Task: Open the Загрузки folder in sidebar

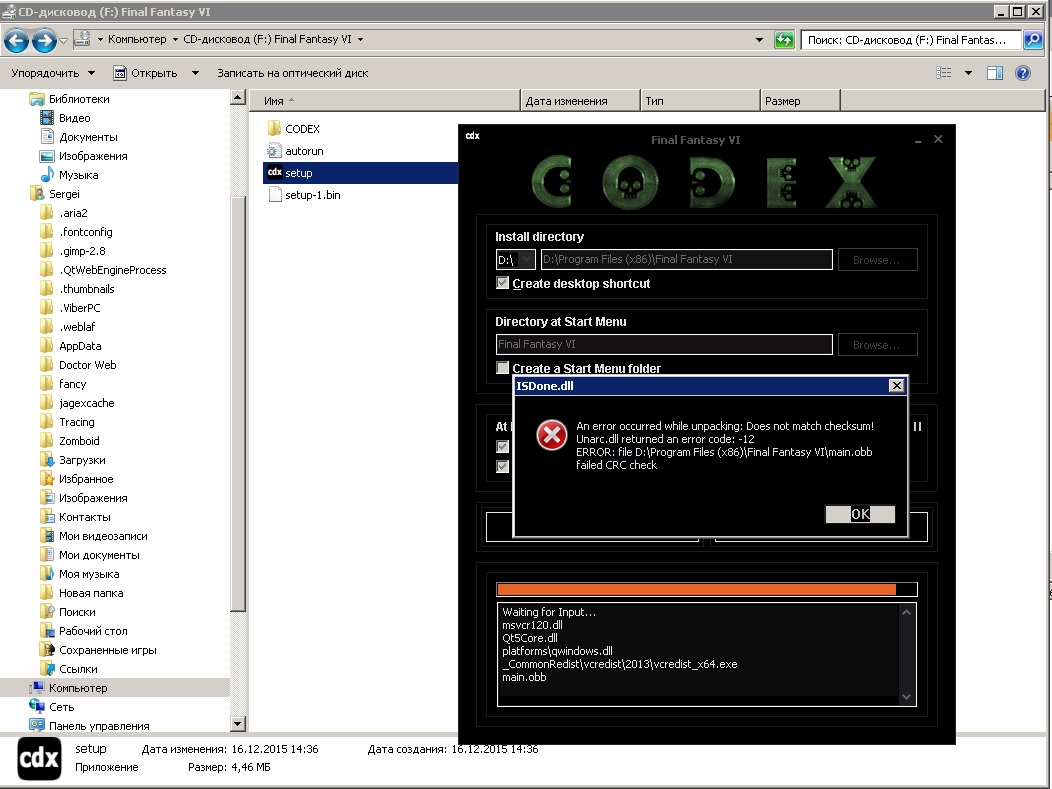Action: [81, 460]
